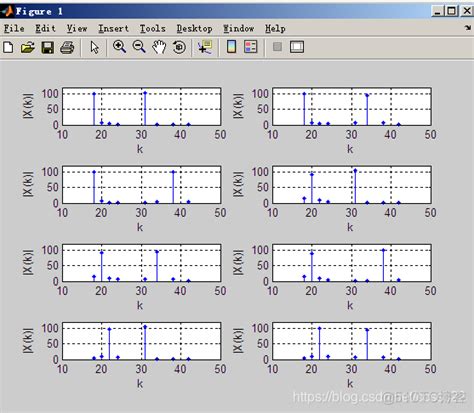Open the Insert menu
Screen dimensions: 474x413
113,29
